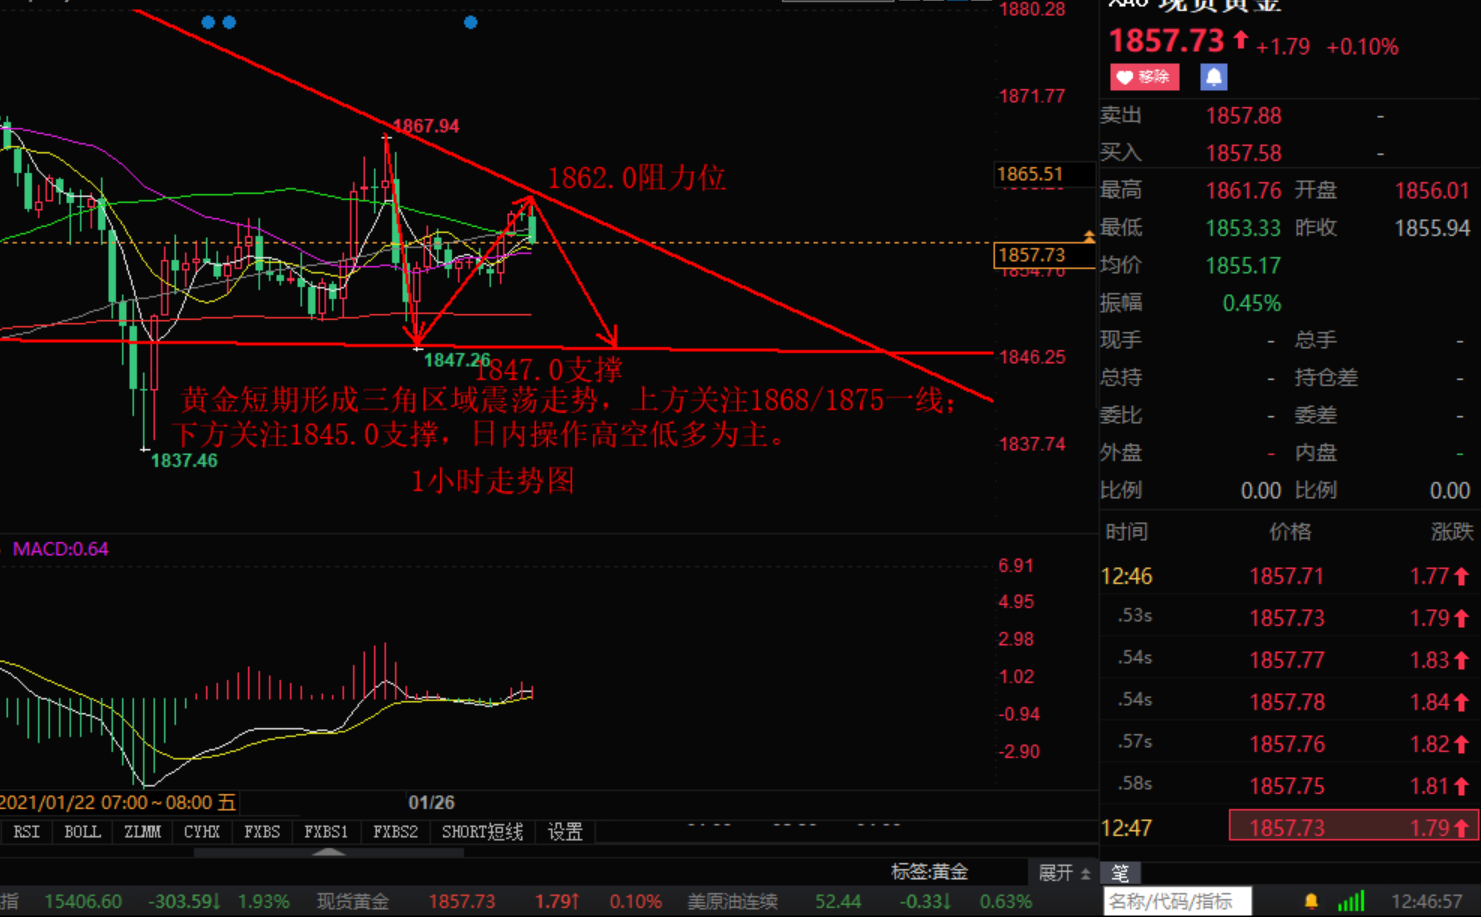Select the .53s tick row price 1857.73
The image size is (1481, 917).
(x=1287, y=618)
